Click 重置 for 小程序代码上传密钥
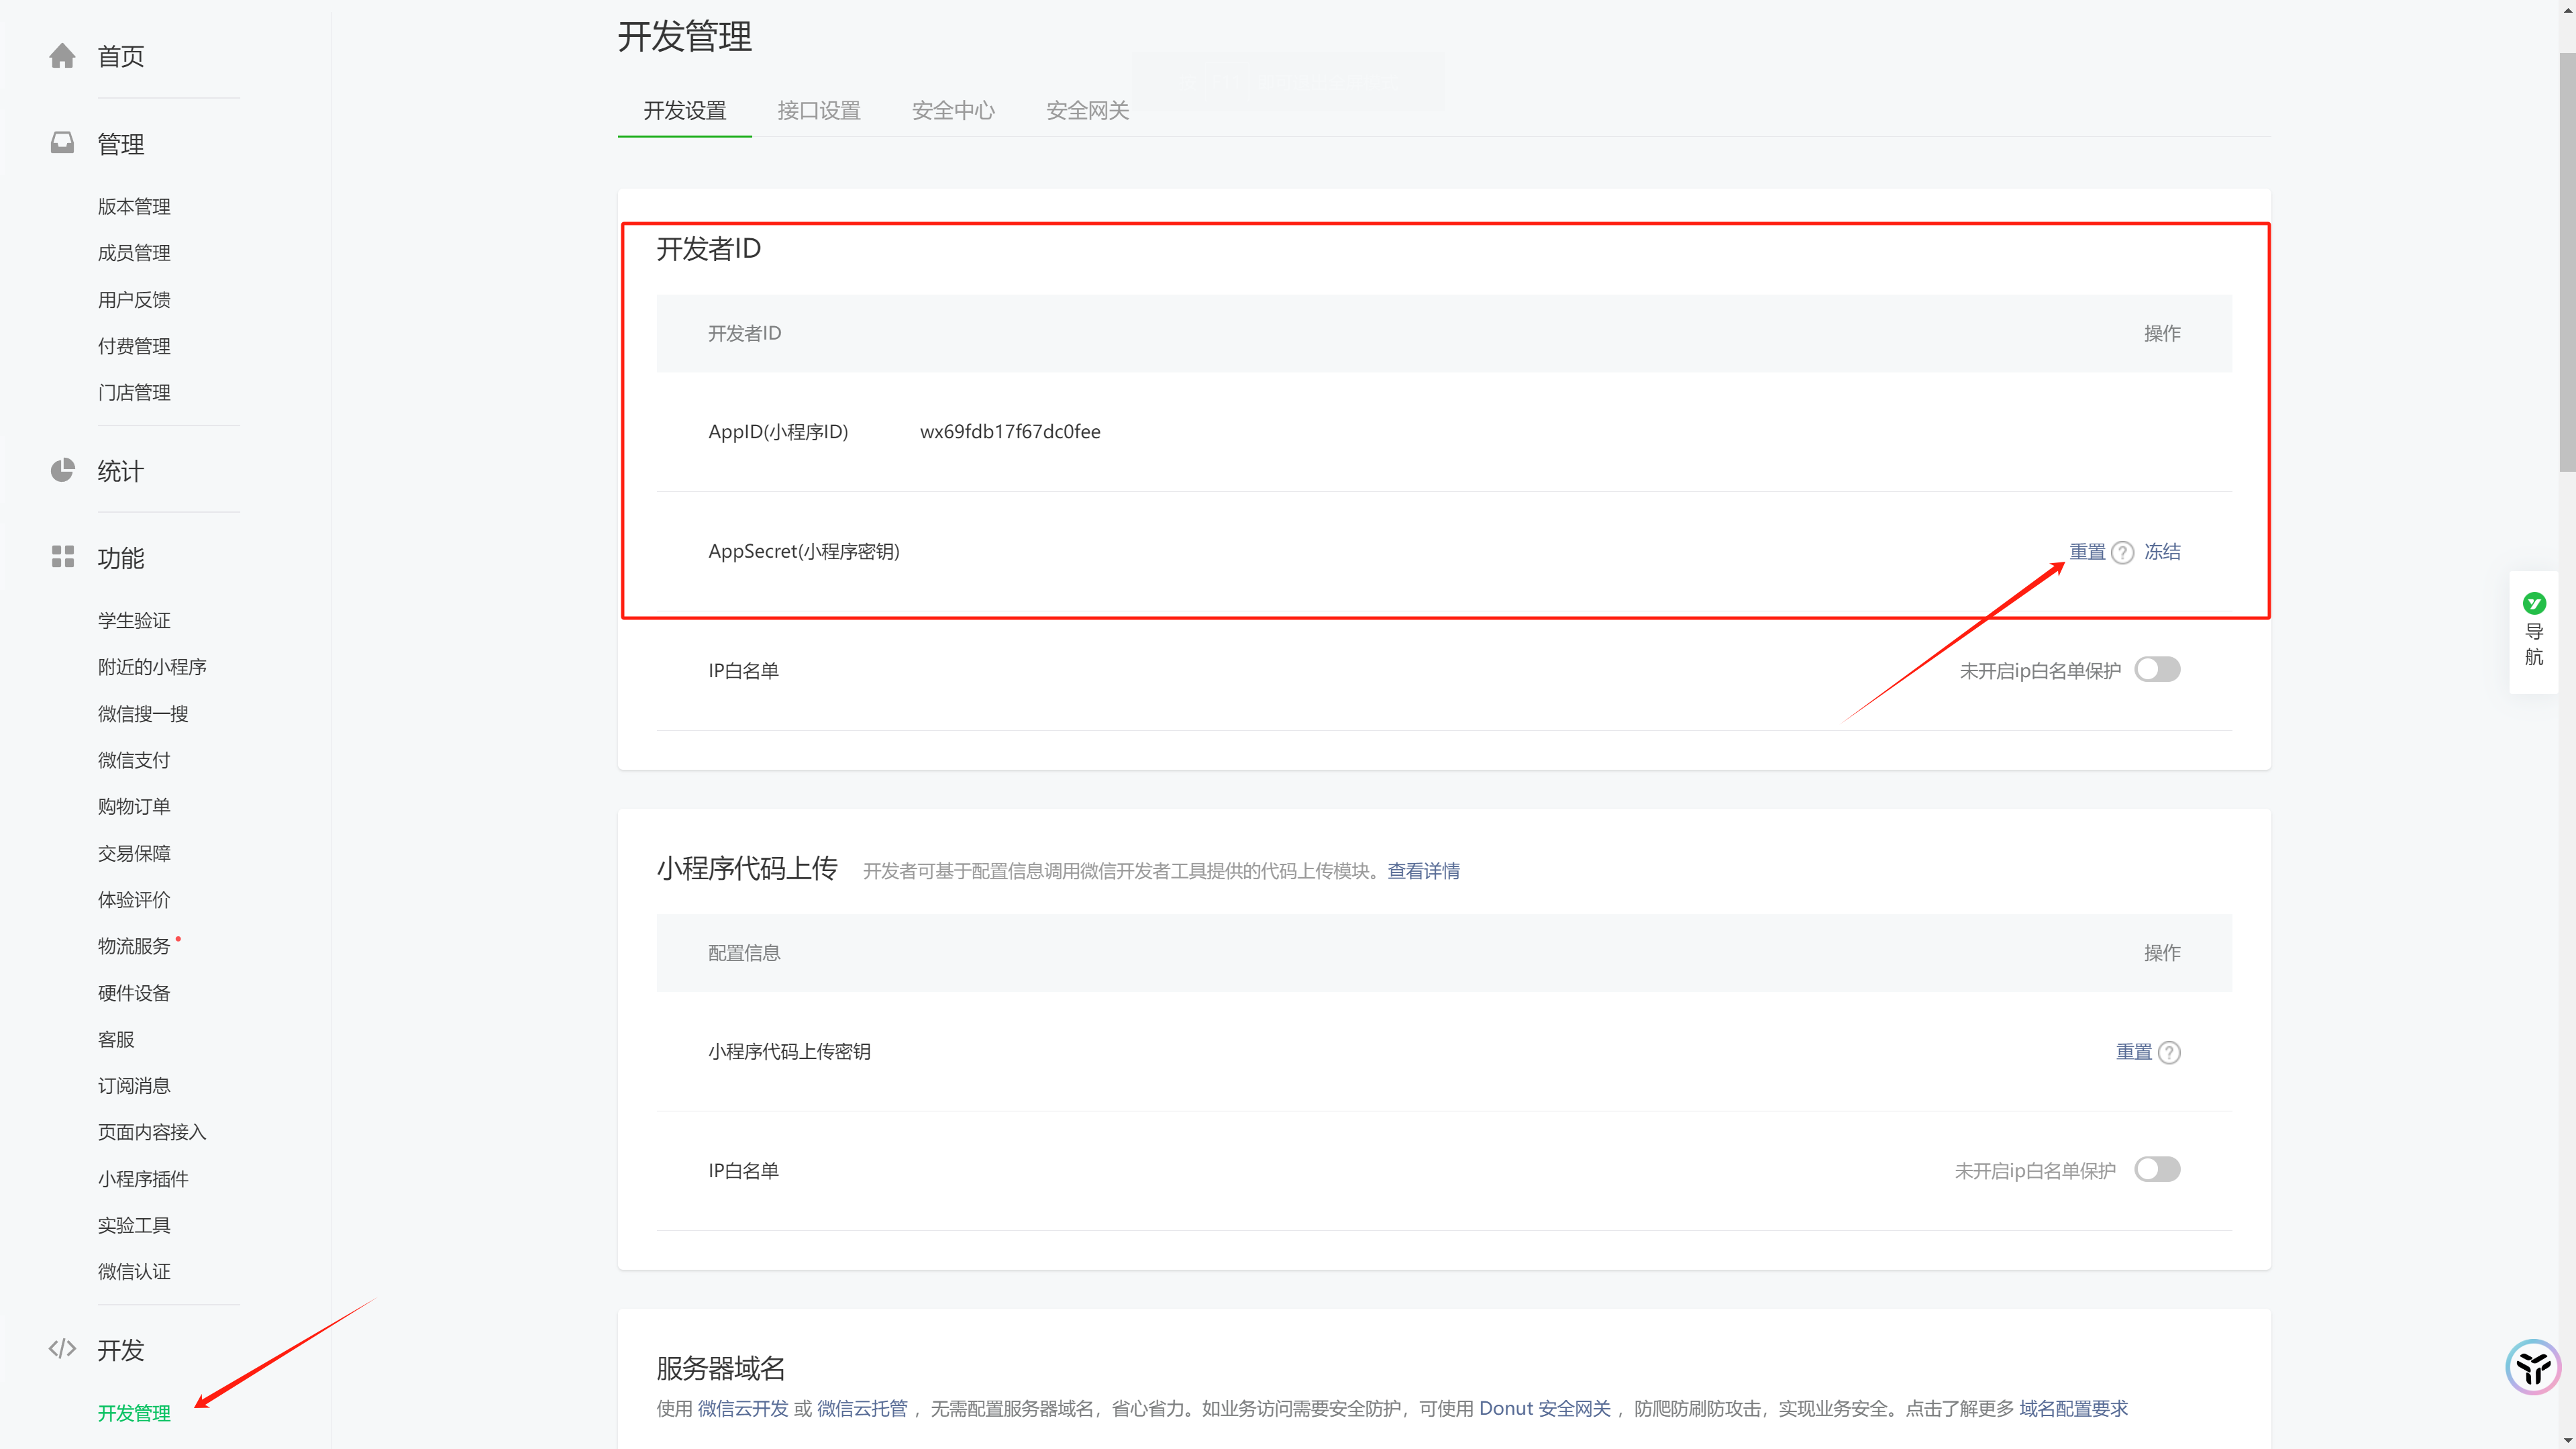This screenshot has height=1449, width=2576. pos(2134,1052)
